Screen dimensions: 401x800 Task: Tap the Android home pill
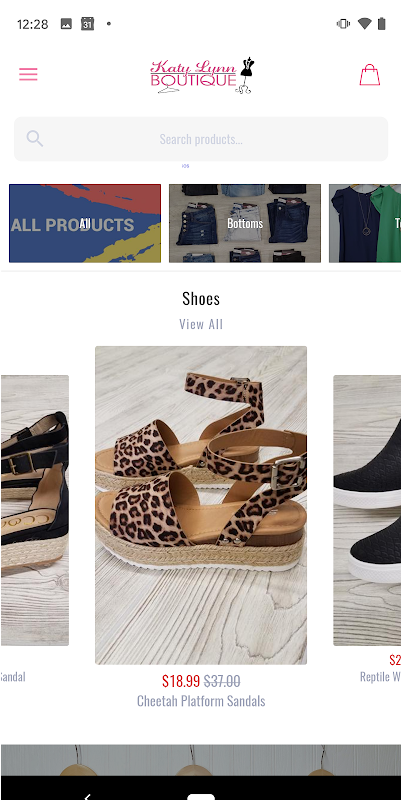coord(201,796)
